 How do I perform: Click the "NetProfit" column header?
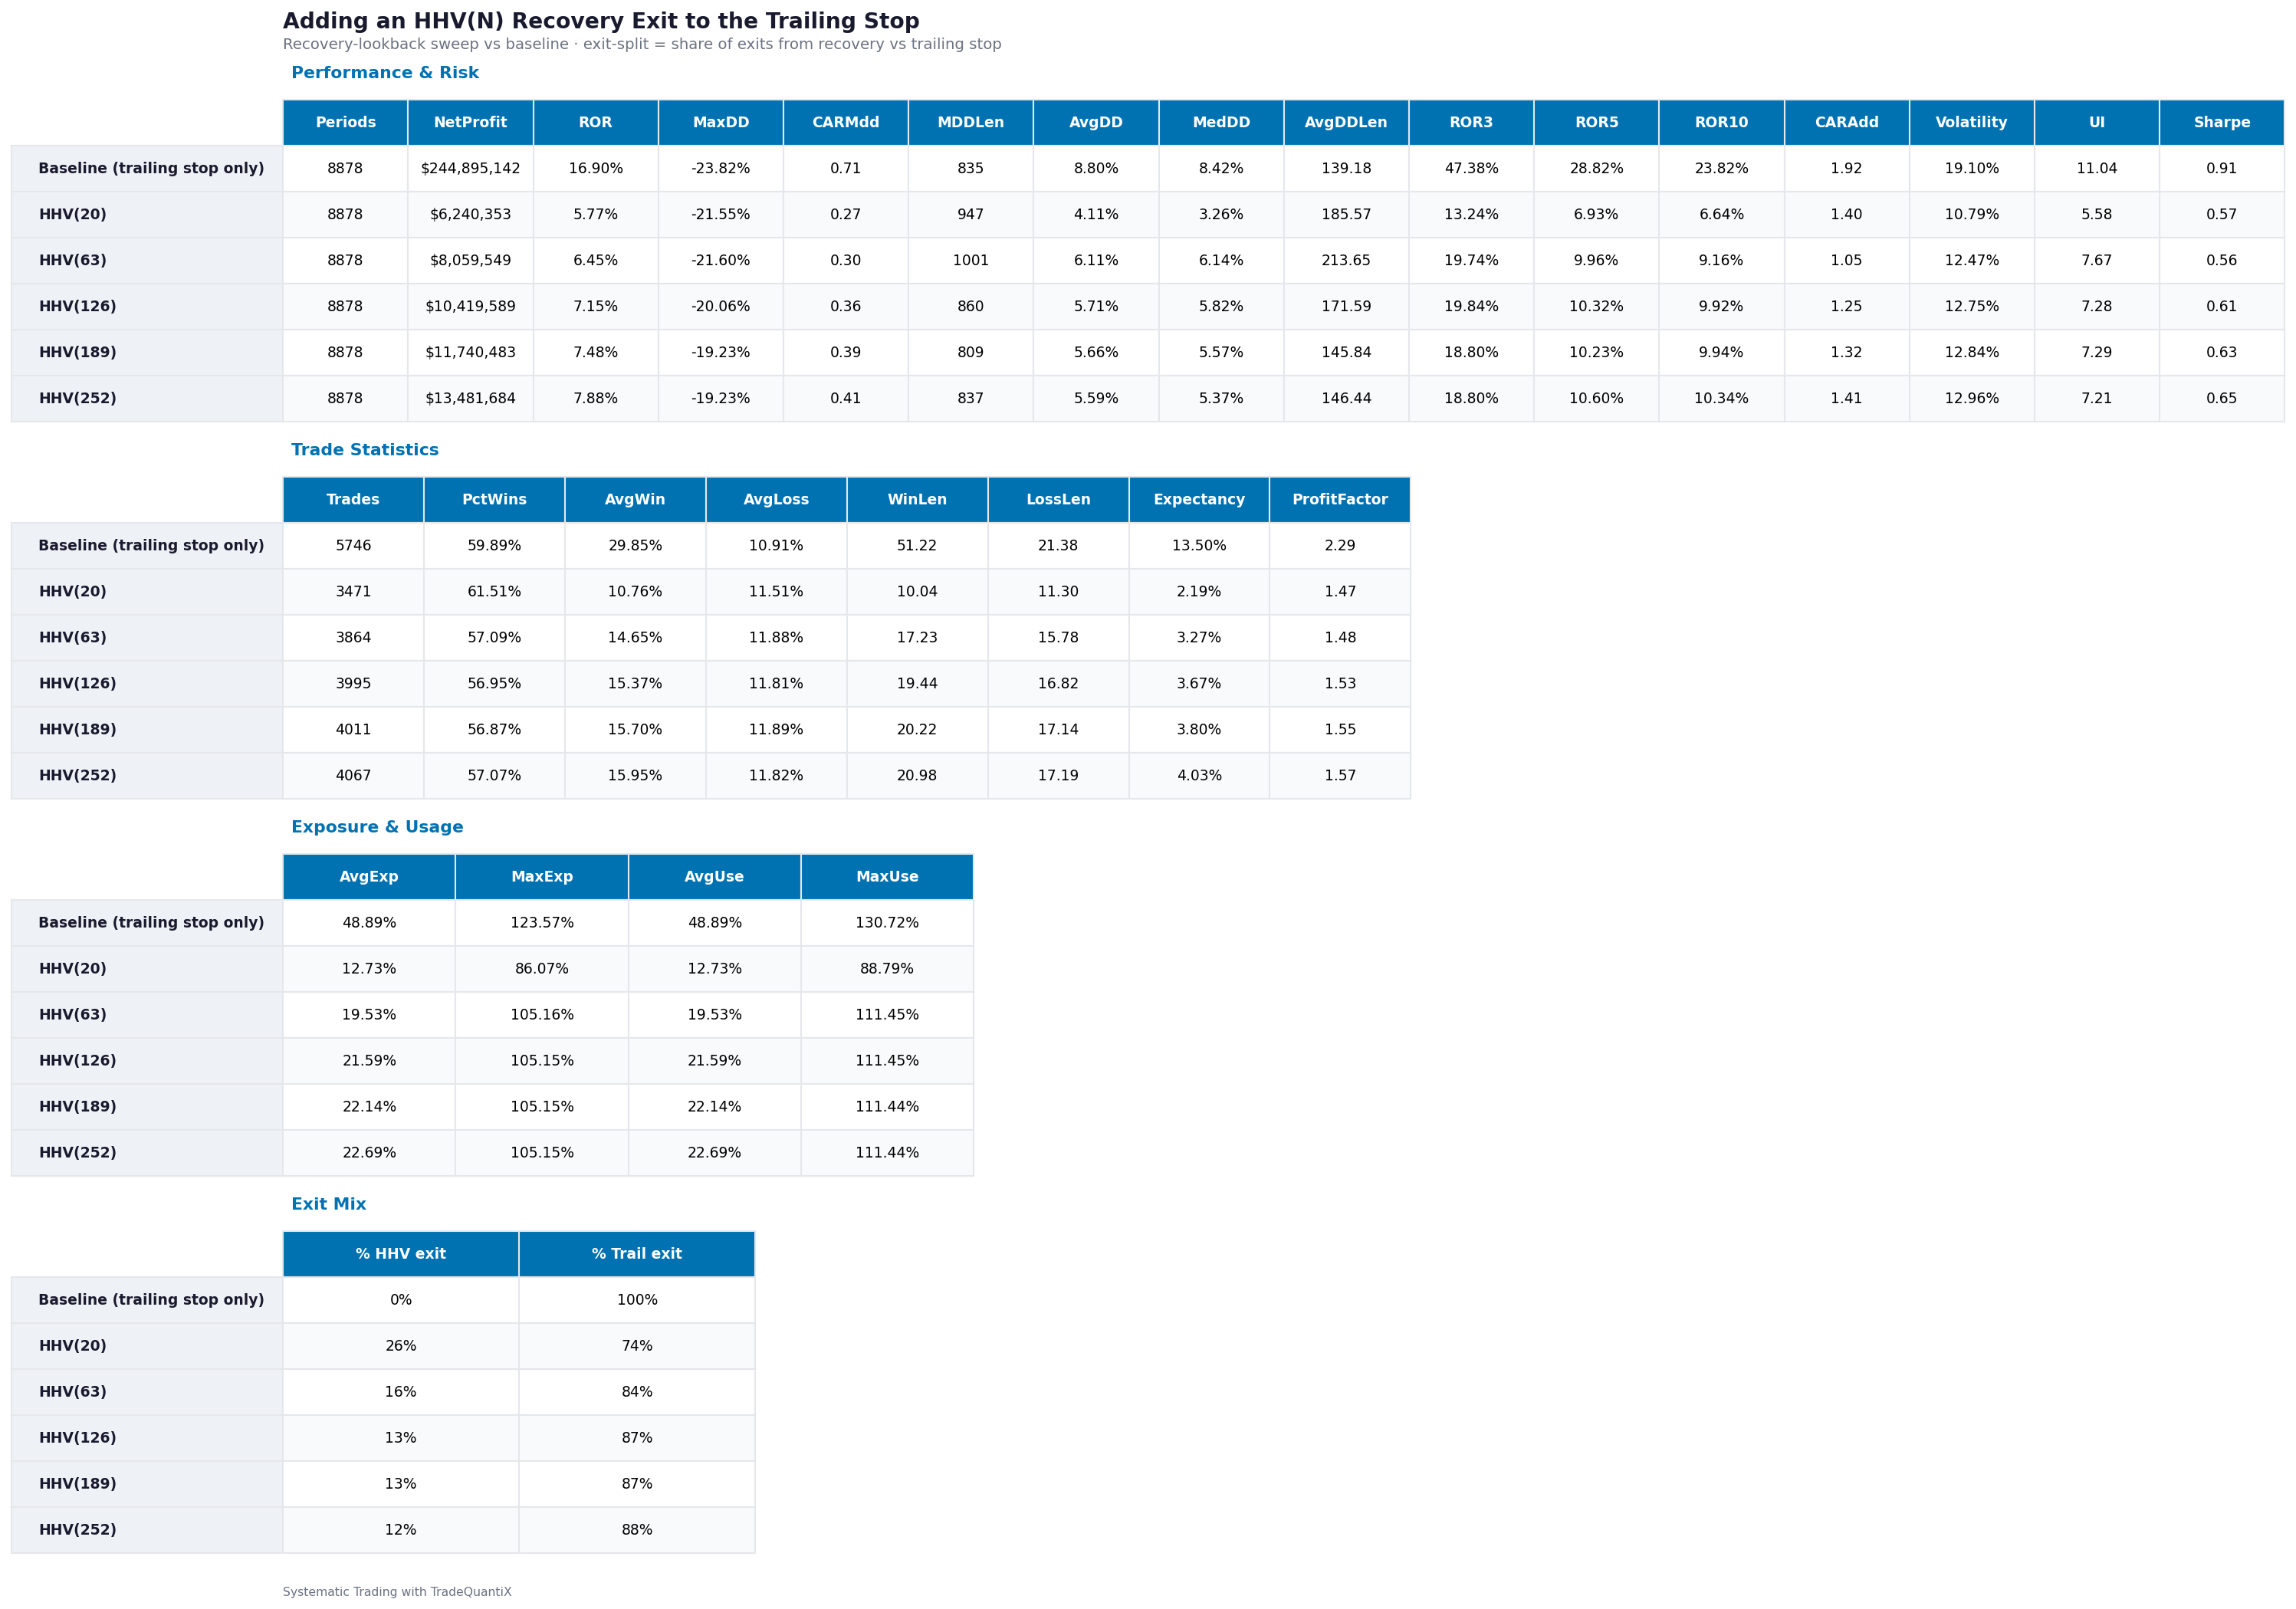(x=471, y=123)
